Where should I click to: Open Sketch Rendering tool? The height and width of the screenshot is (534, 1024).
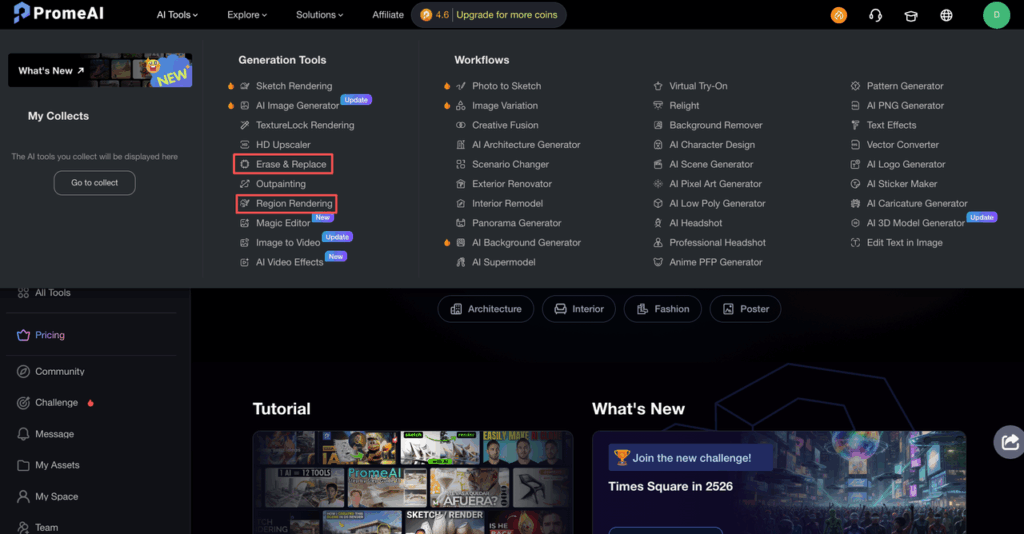294,86
